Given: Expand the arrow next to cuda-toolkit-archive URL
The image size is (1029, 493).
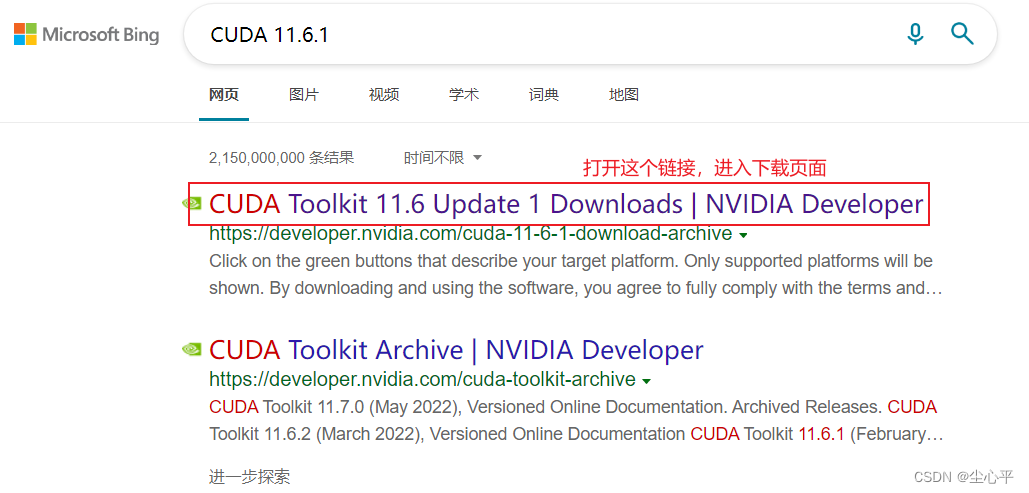Looking at the screenshot, I should point(646,381).
